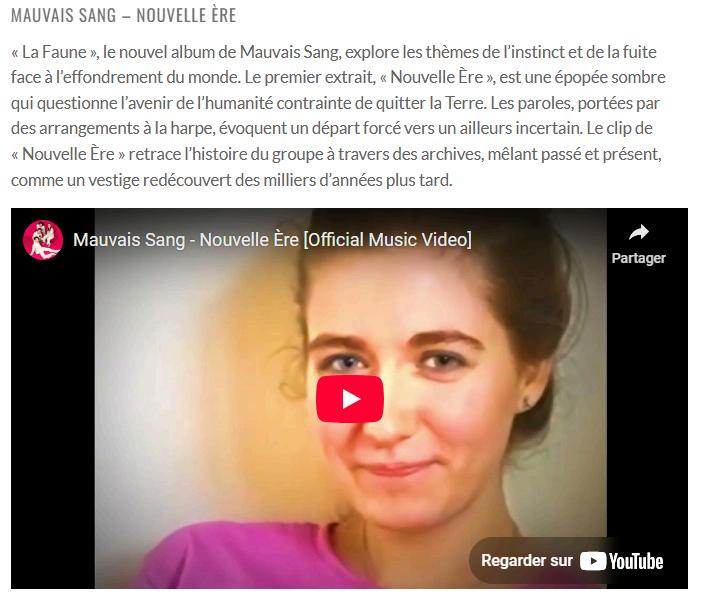Image resolution: width=701 pixels, height=600 pixels.
Task: Click the share arrow icon
Action: point(638,232)
